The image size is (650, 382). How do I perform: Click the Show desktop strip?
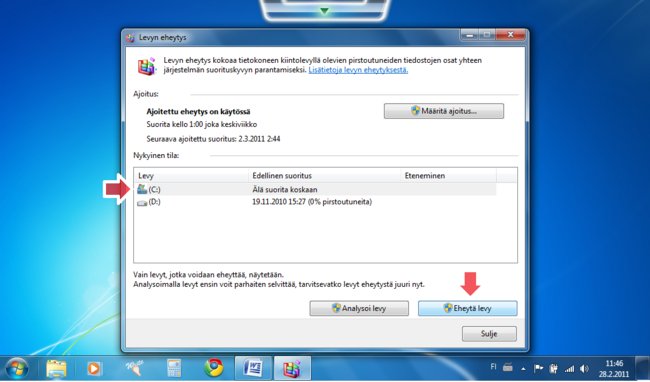[x=643, y=368]
